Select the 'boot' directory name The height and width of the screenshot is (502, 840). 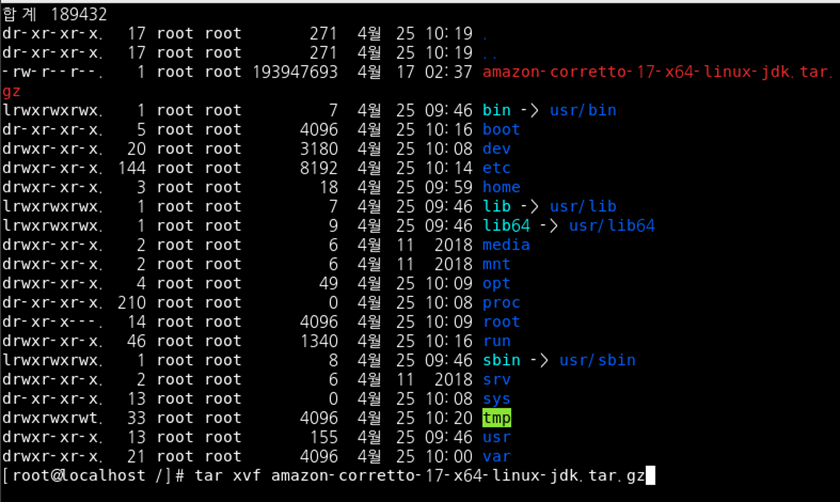click(501, 129)
